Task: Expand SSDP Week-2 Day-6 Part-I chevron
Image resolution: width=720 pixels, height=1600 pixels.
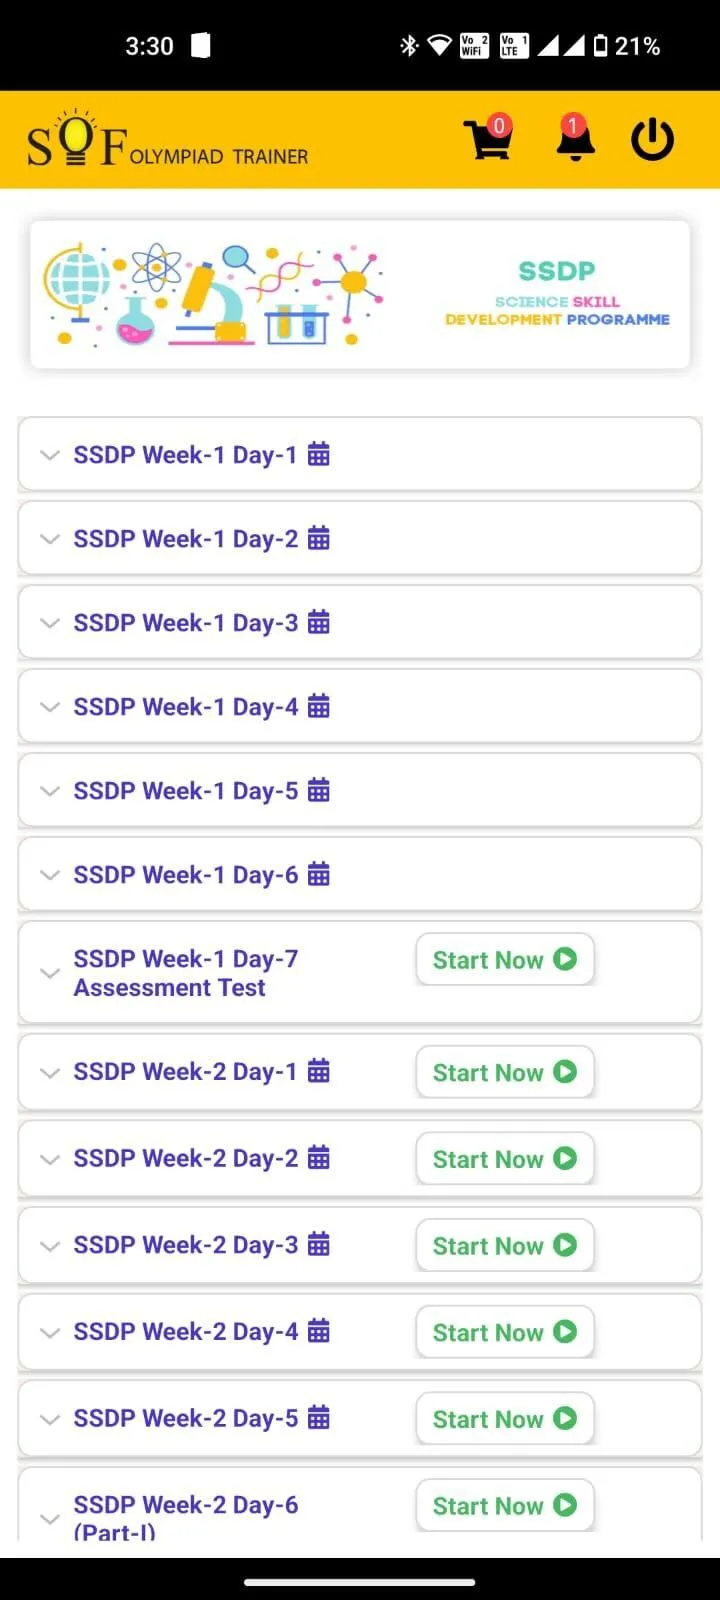Action: click(x=49, y=1519)
